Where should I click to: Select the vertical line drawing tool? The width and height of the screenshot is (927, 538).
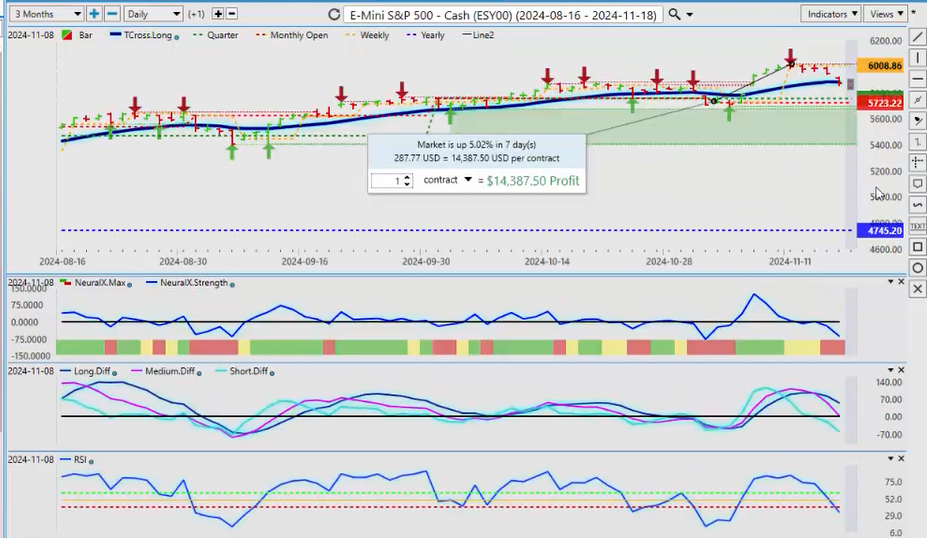tap(918, 57)
